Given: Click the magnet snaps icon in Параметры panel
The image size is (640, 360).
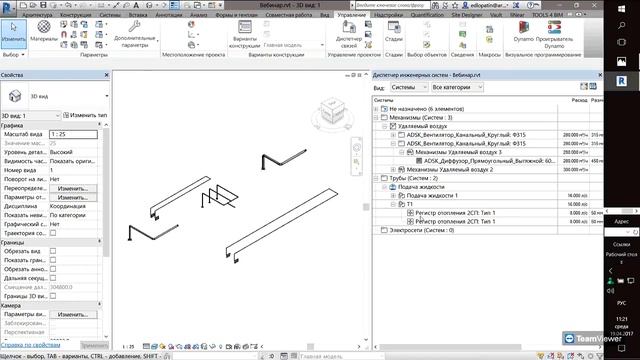Looking at the screenshot, I should click(64, 35).
